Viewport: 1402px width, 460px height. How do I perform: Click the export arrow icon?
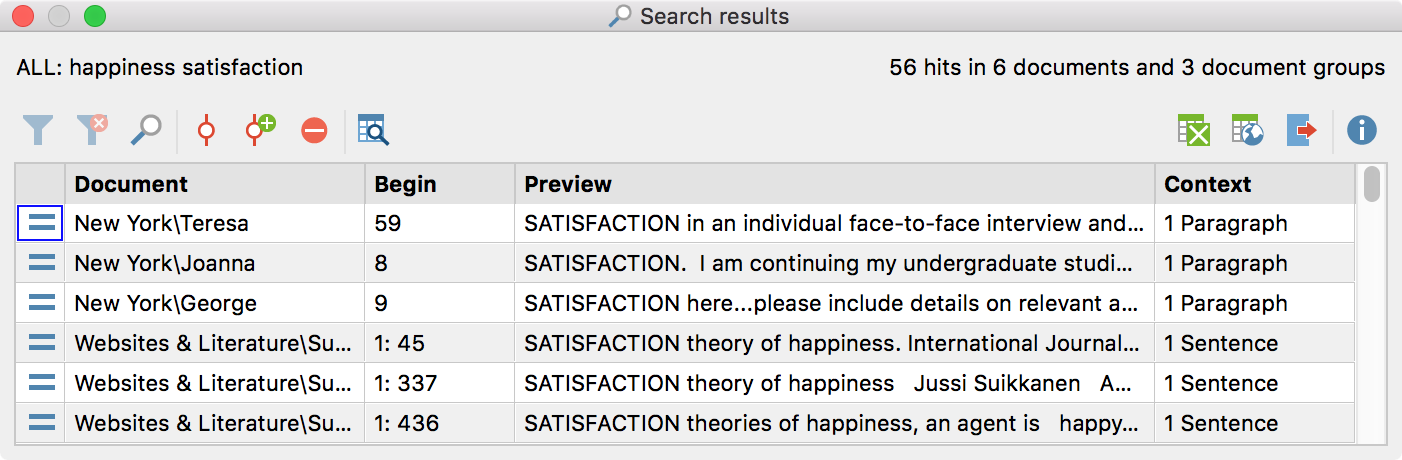1301,130
